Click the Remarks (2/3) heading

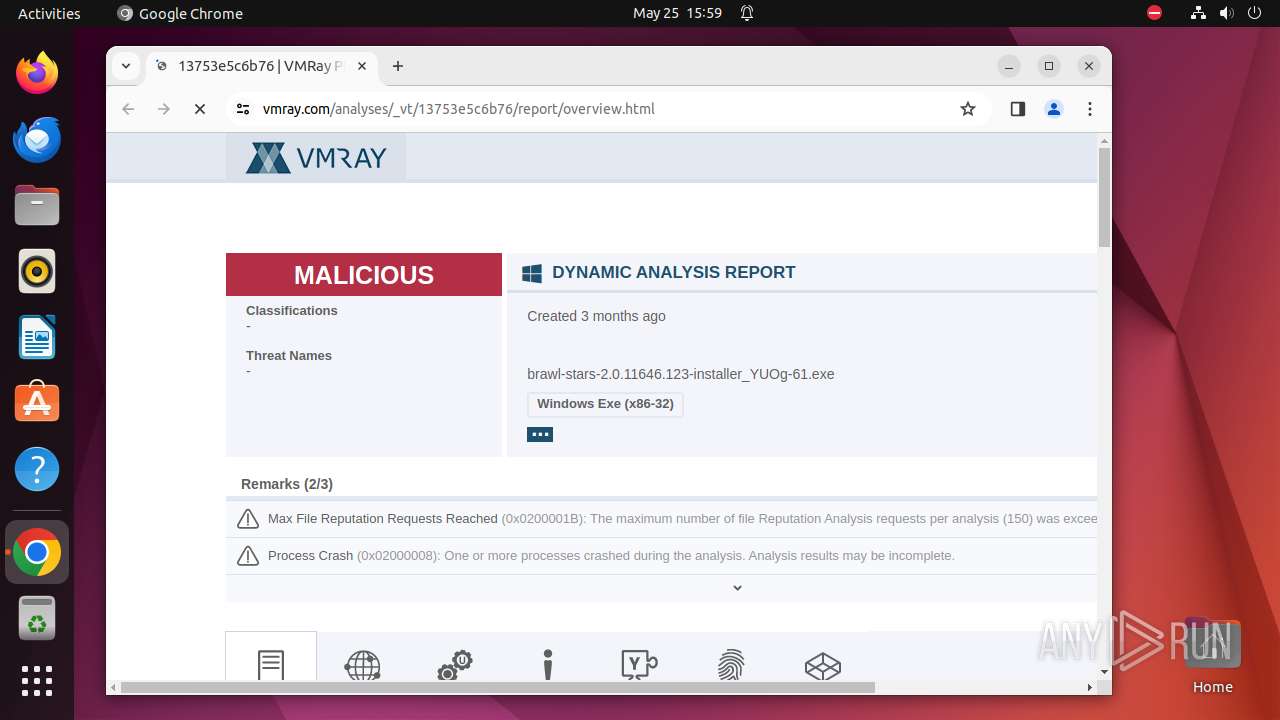pyautogui.click(x=287, y=484)
